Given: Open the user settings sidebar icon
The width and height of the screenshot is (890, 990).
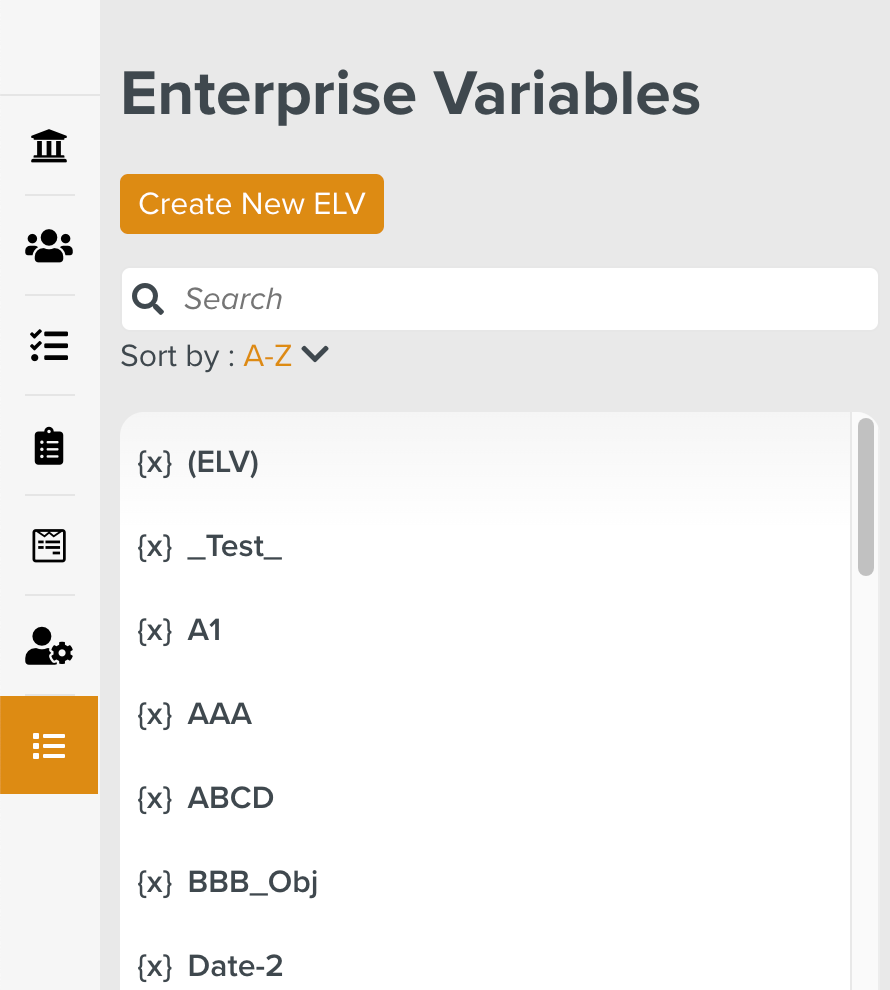Looking at the screenshot, I should point(49,646).
